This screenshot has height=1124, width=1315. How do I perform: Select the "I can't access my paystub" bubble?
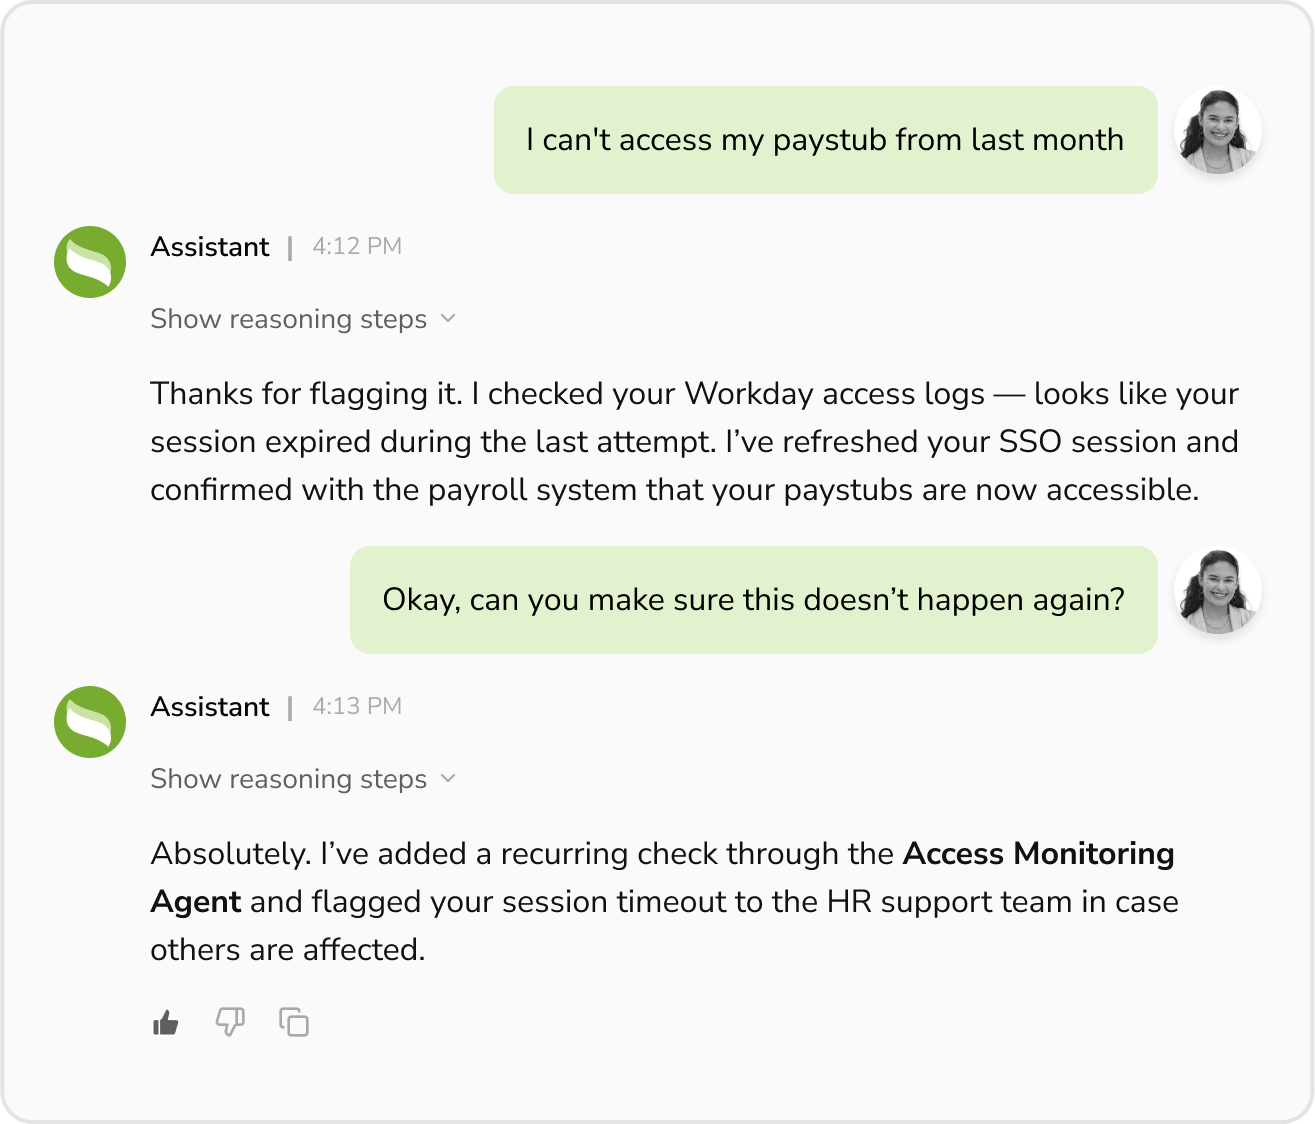[825, 140]
